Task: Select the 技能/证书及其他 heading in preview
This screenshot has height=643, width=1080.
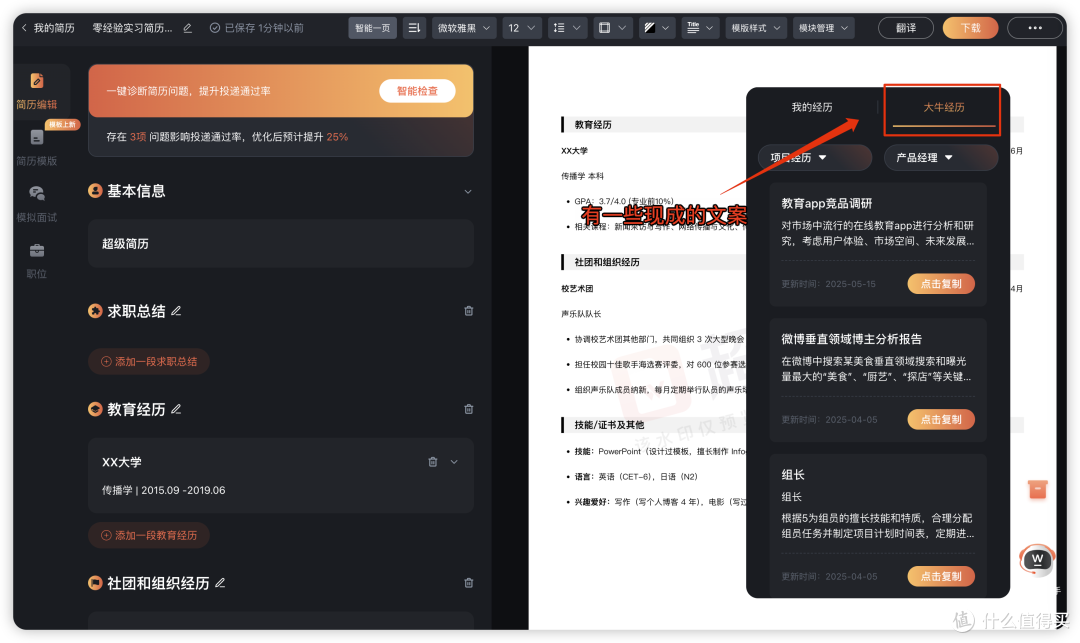Action: pyautogui.click(x=610, y=425)
